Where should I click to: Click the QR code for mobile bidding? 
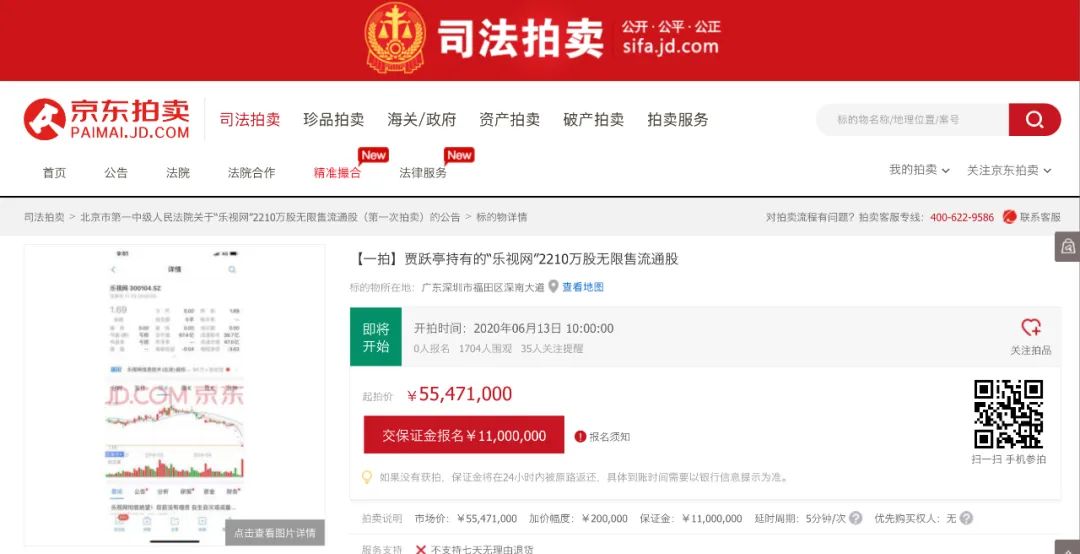click(1008, 413)
